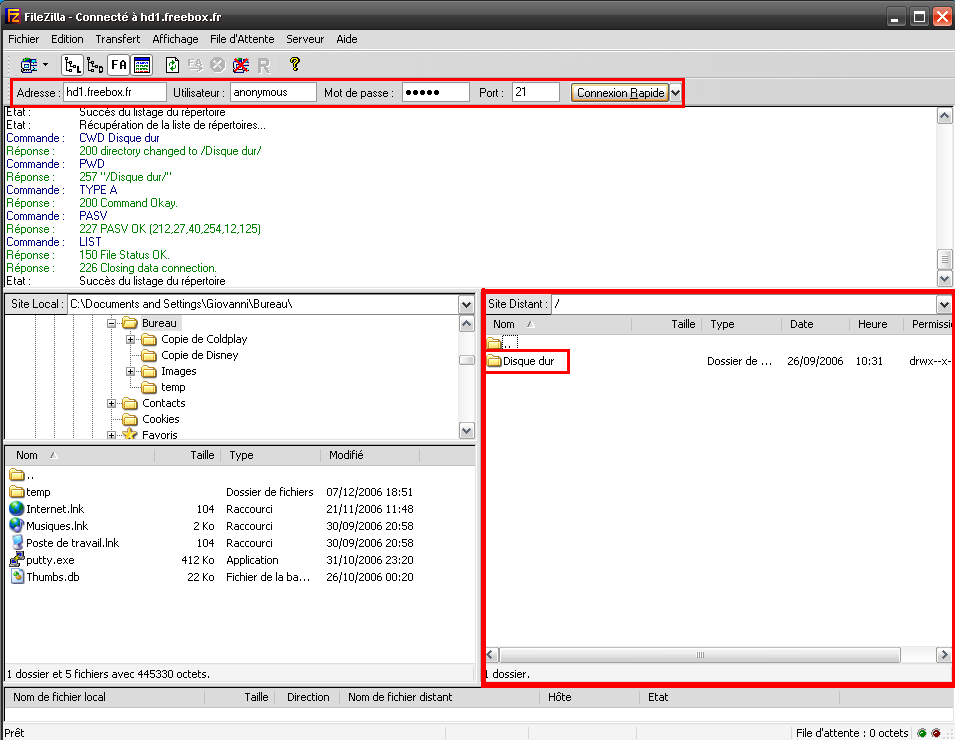This screenshot has height=740, width=955.
Task: Click the local parent directory '..' folder
Action: point(23,475)
